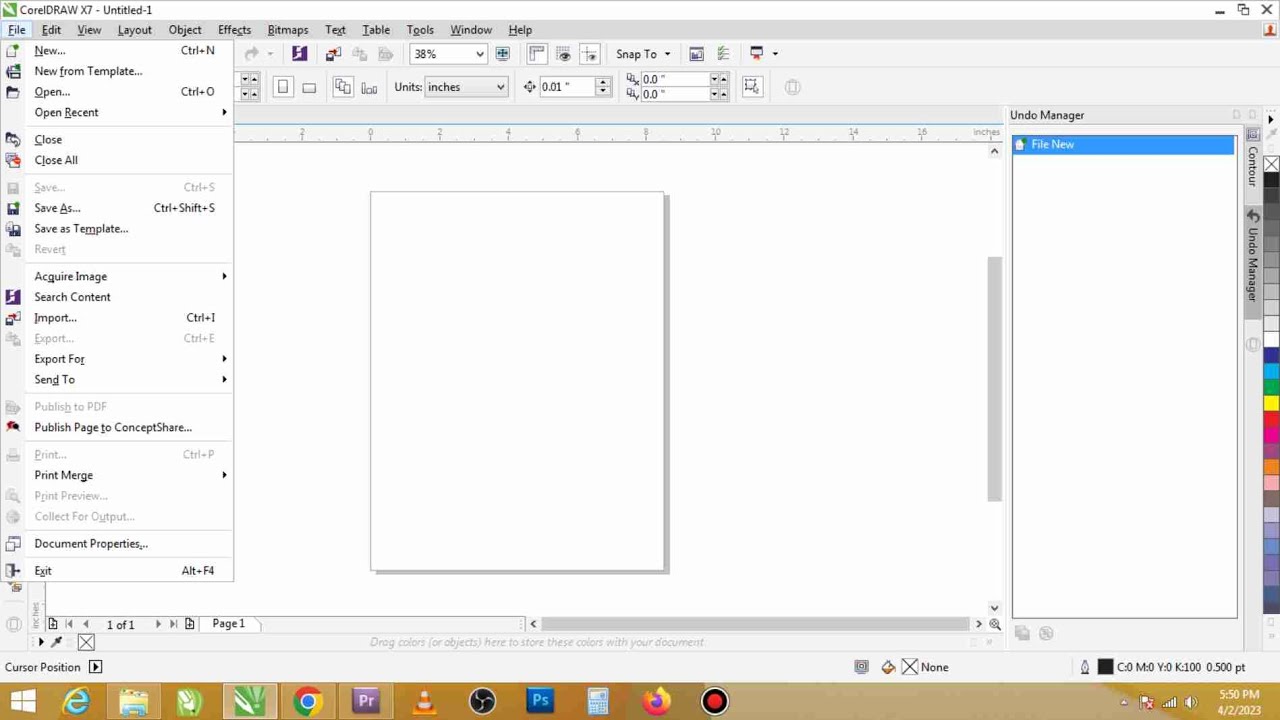
Task: Click the Windows Start button
Action: (22, 701)
